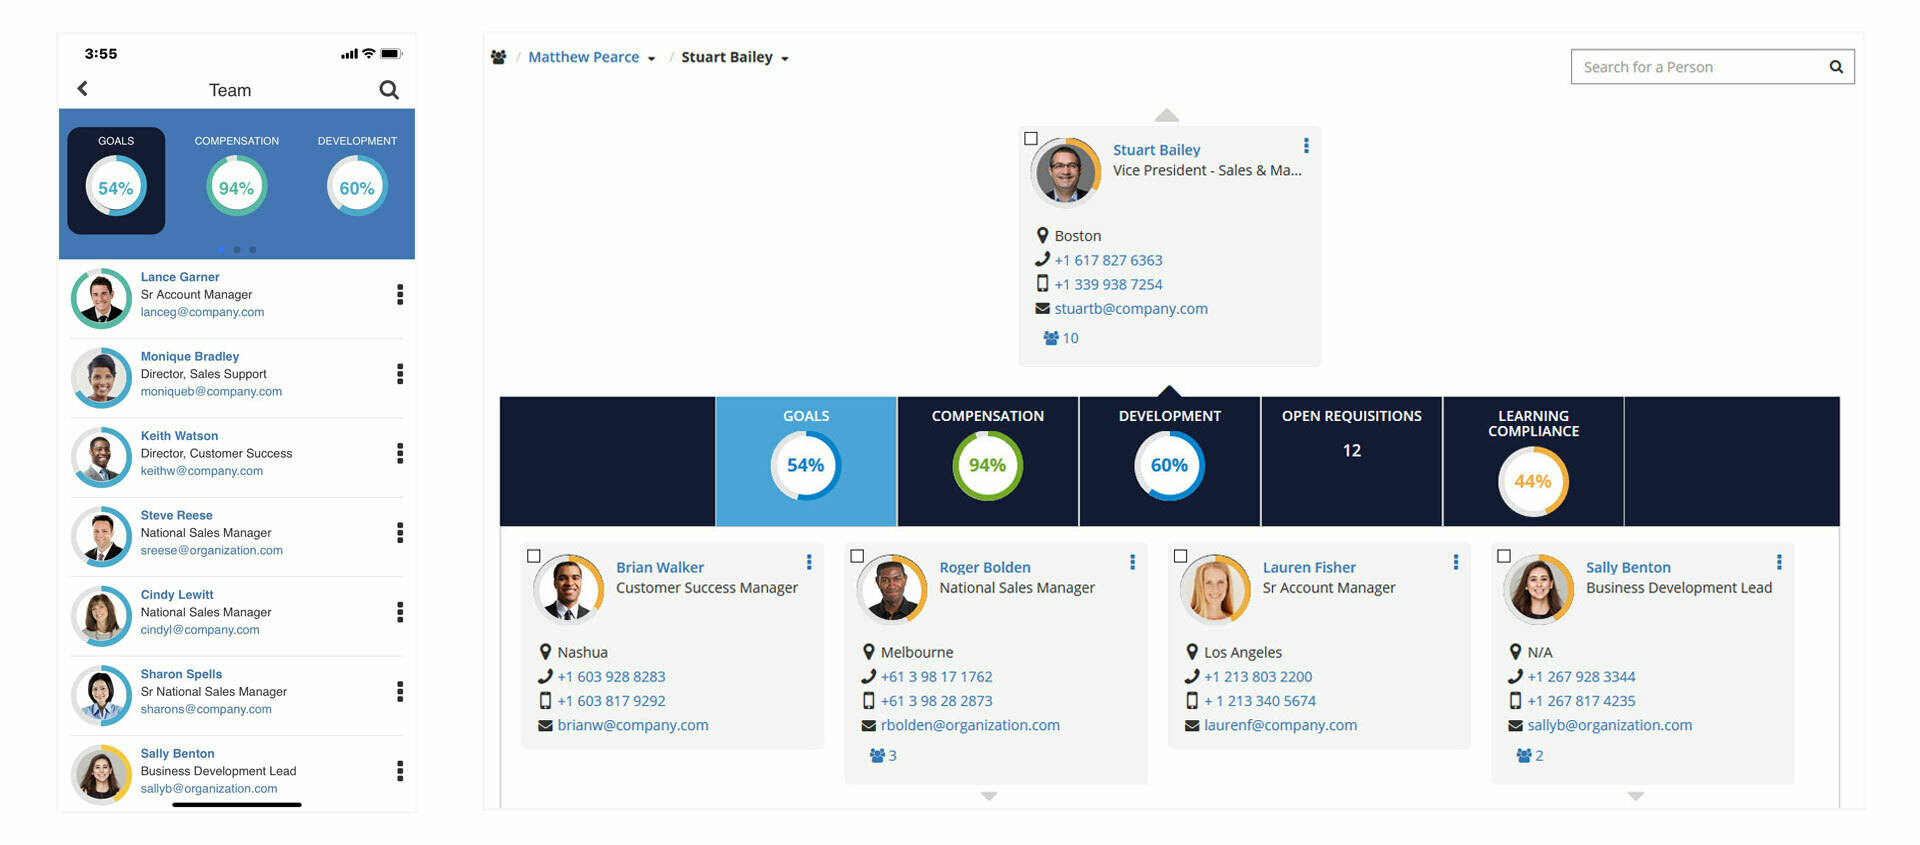
Task: Open the kebab menu for Keith Watson
Action: point(400,453)
